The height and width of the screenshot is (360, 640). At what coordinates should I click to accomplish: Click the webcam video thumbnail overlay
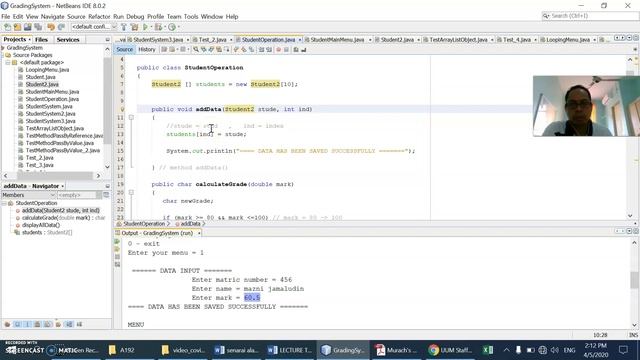click(586, 106)
